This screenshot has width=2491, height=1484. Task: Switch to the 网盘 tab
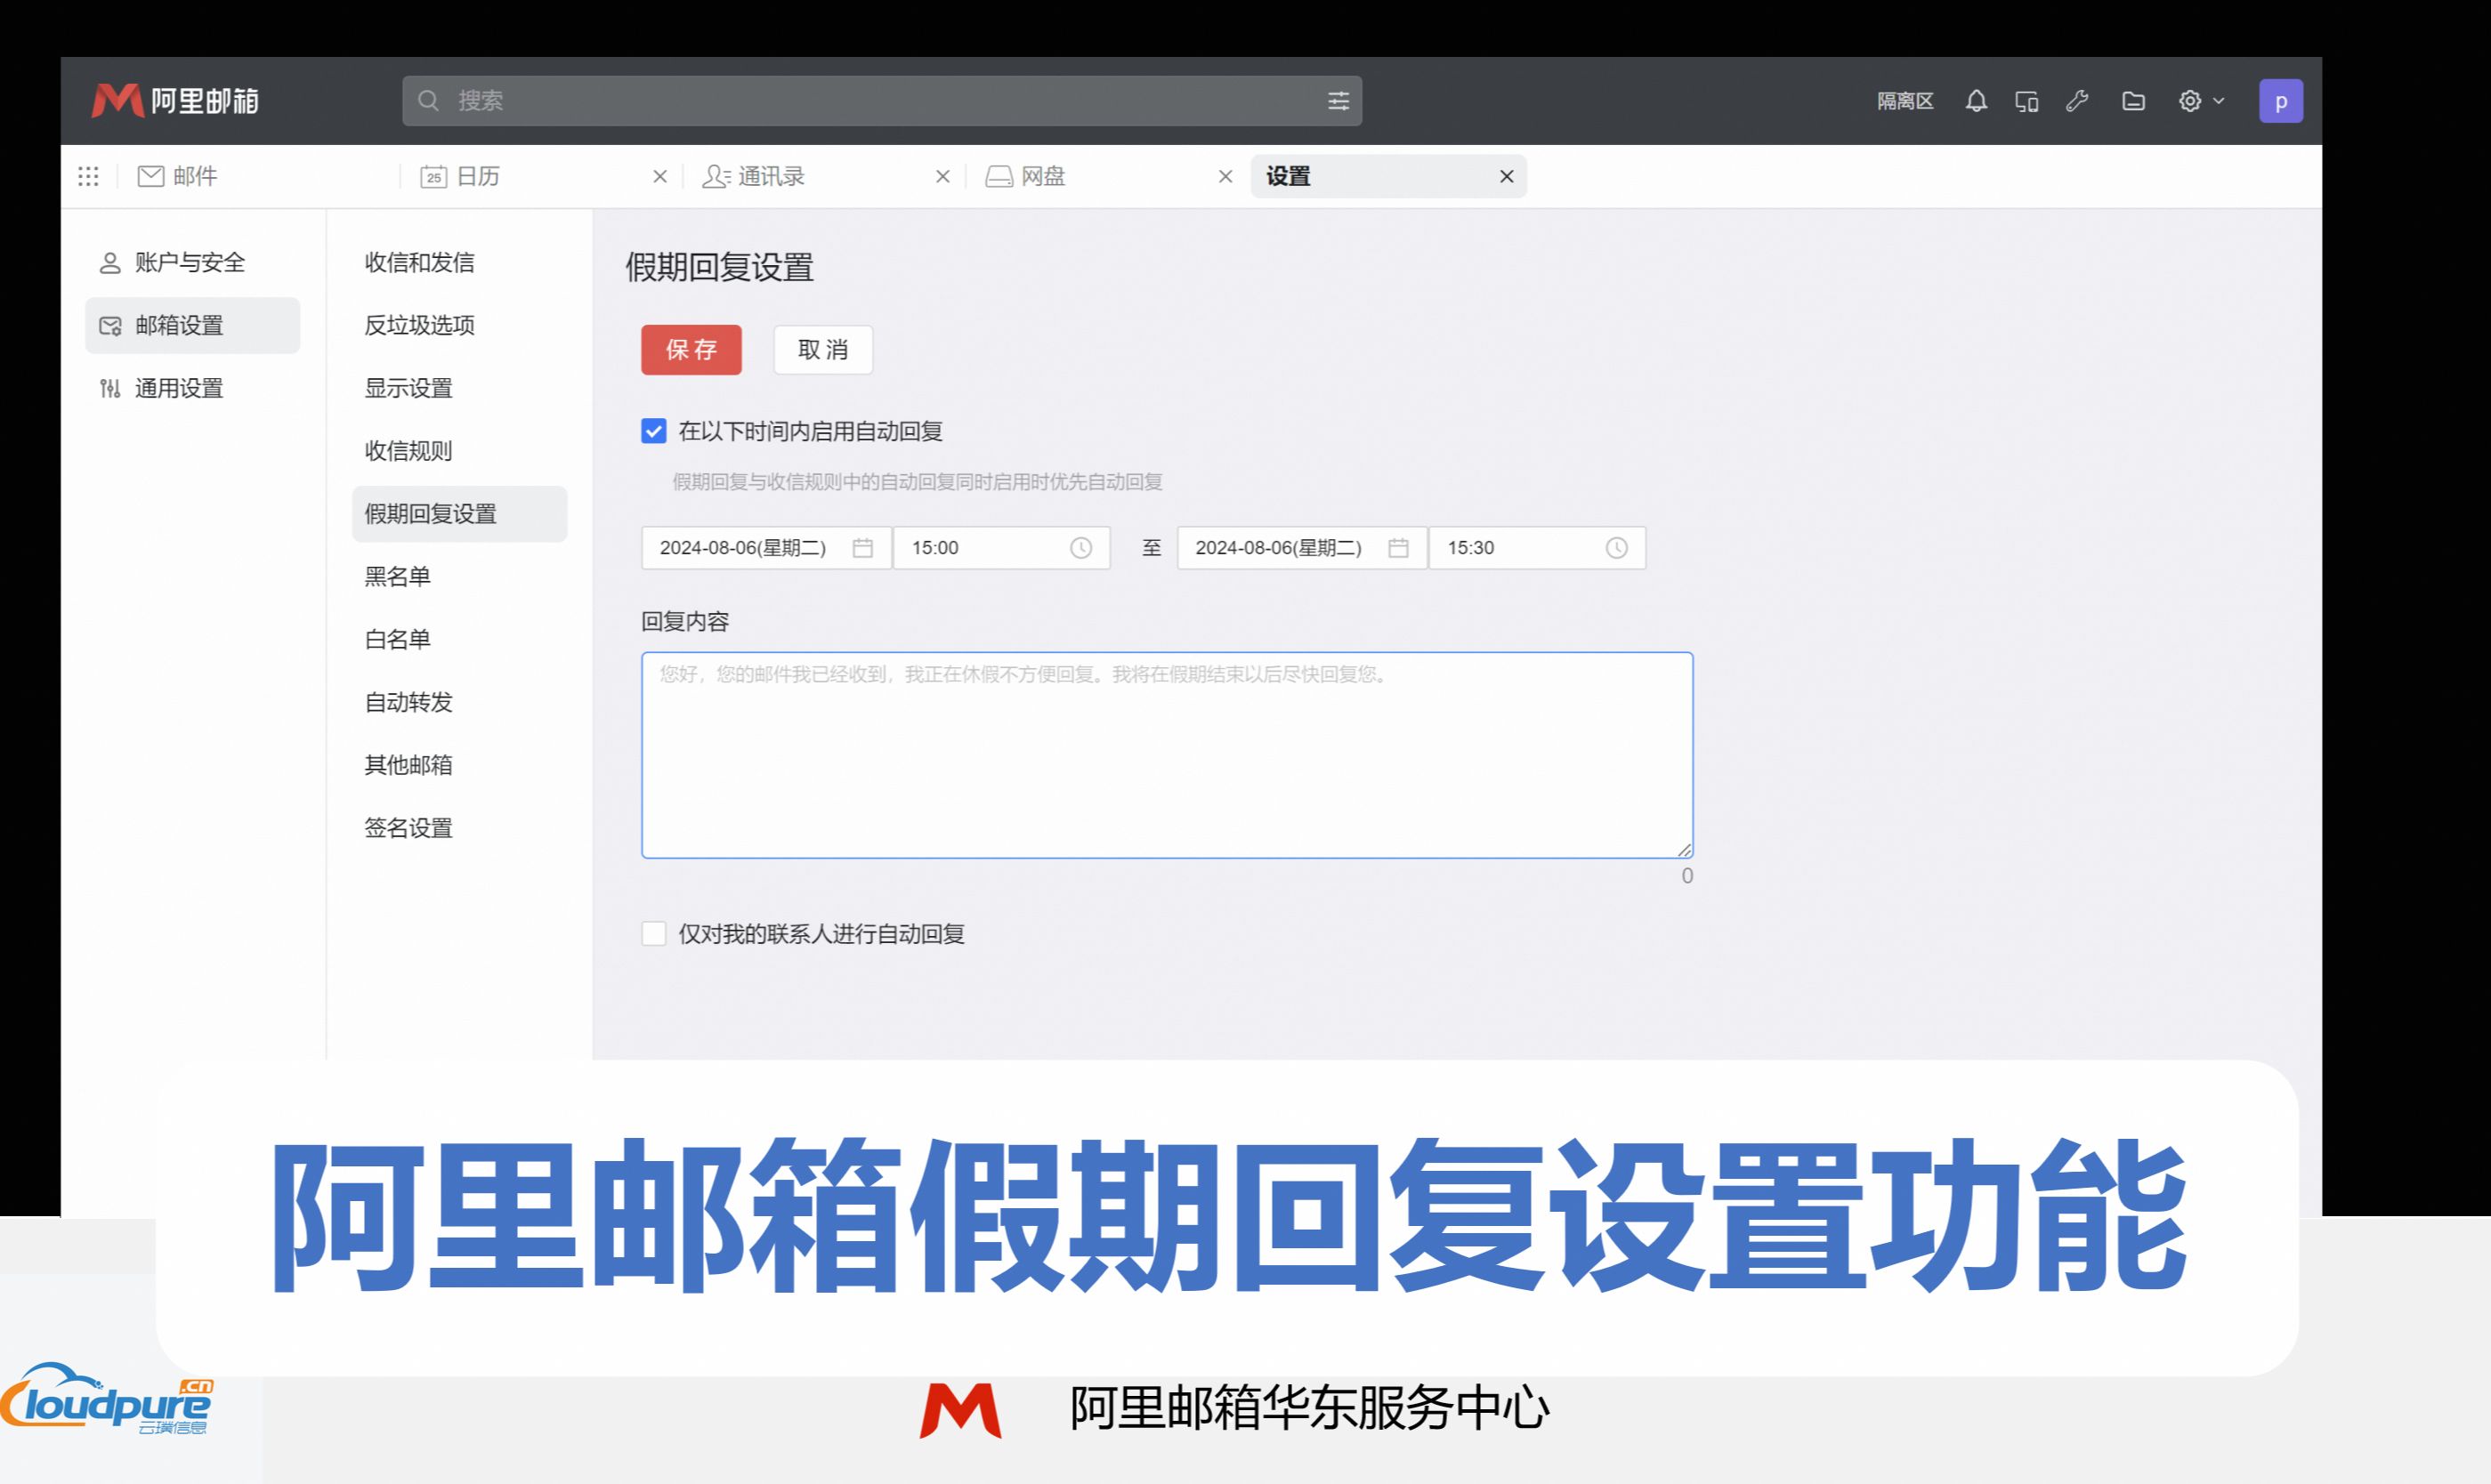point(1025,177)
